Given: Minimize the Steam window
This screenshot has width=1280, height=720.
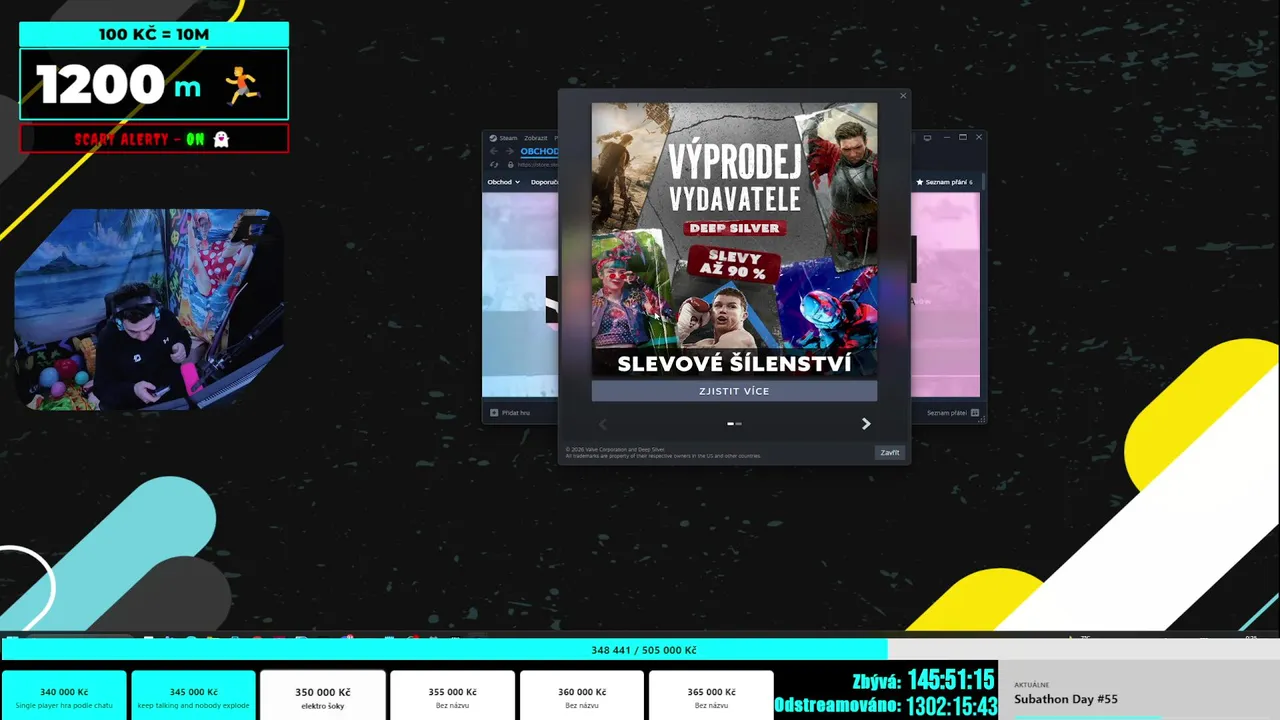Looking at the screenshot, I should click(x=946, y=137).
